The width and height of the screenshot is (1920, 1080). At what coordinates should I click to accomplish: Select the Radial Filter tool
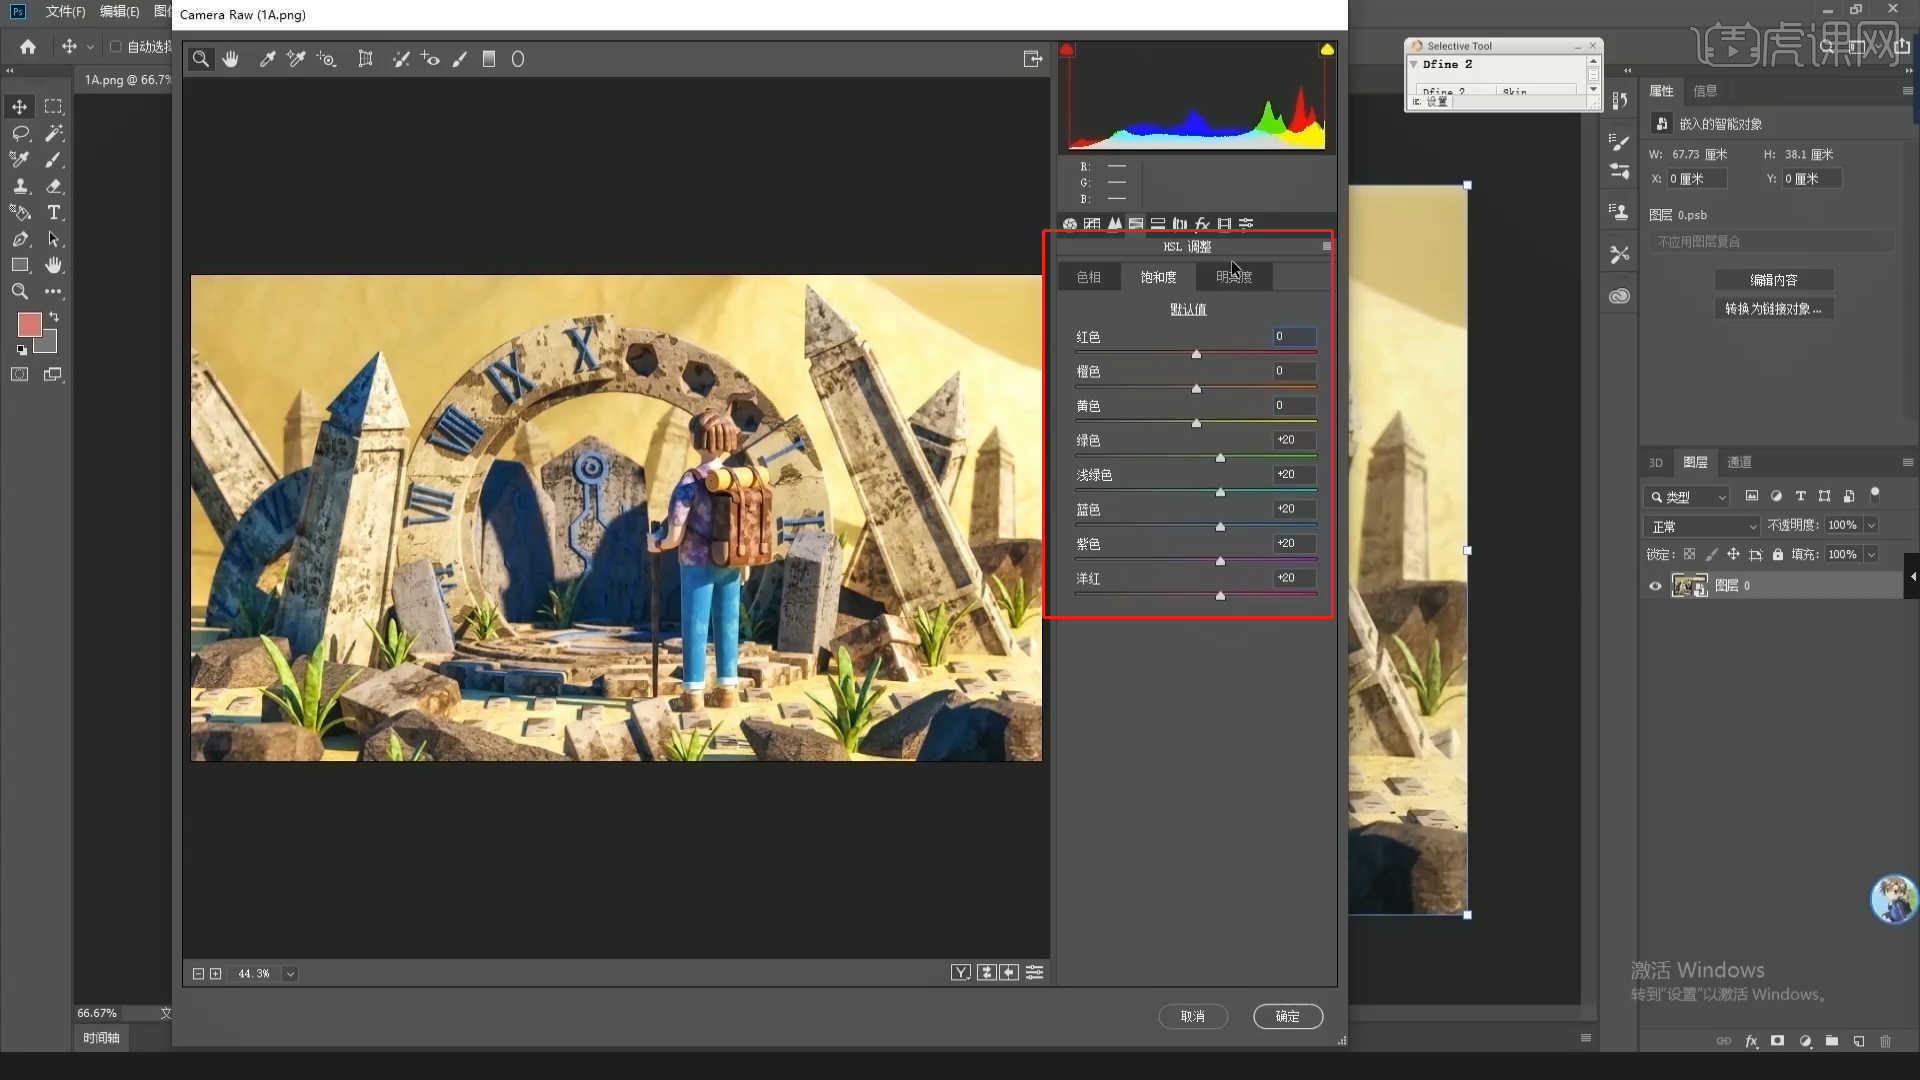coord(518,59)
